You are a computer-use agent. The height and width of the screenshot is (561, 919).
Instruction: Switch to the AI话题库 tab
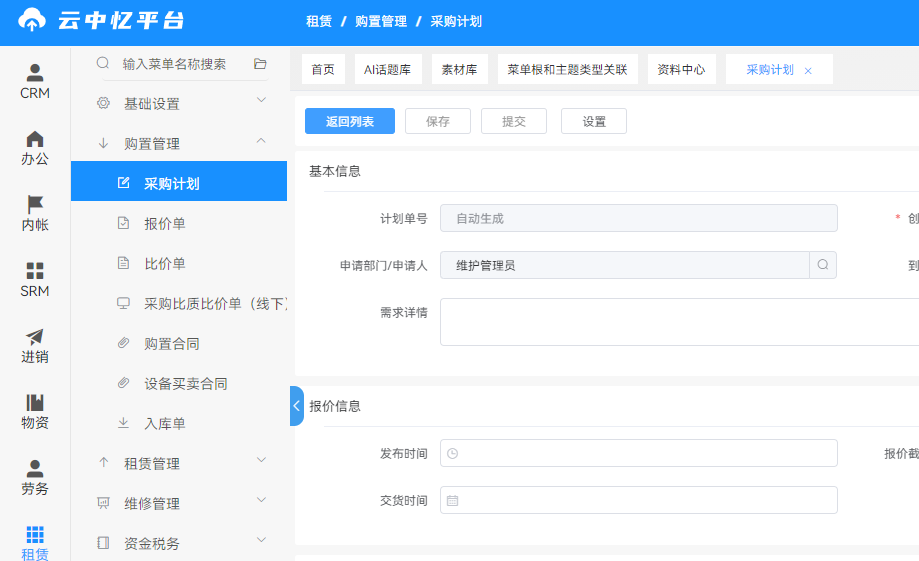[387, 70]
